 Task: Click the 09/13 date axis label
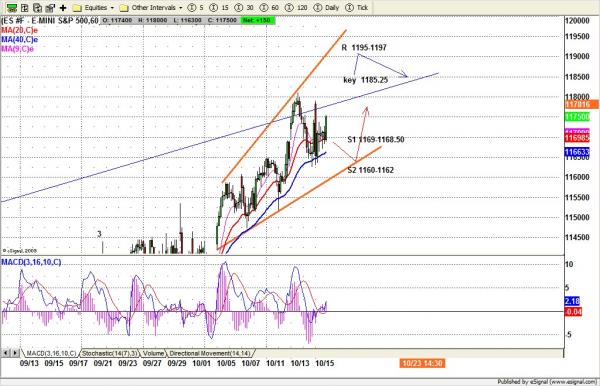coord(29,363)
